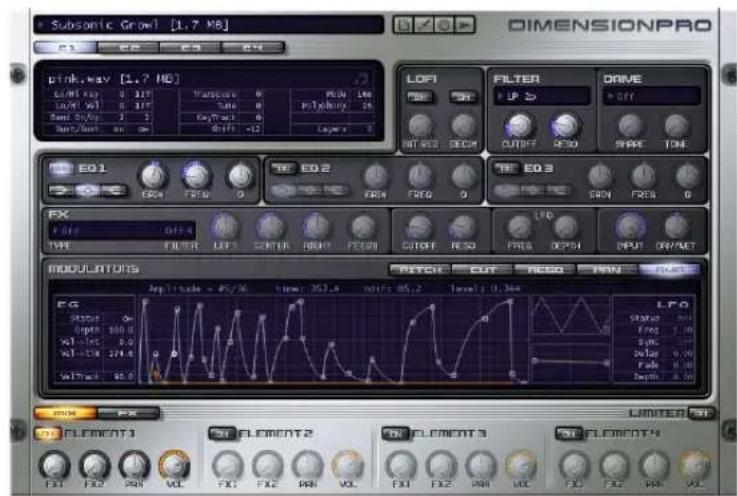Click the FX LFO FREQ knob

point(519,228)
